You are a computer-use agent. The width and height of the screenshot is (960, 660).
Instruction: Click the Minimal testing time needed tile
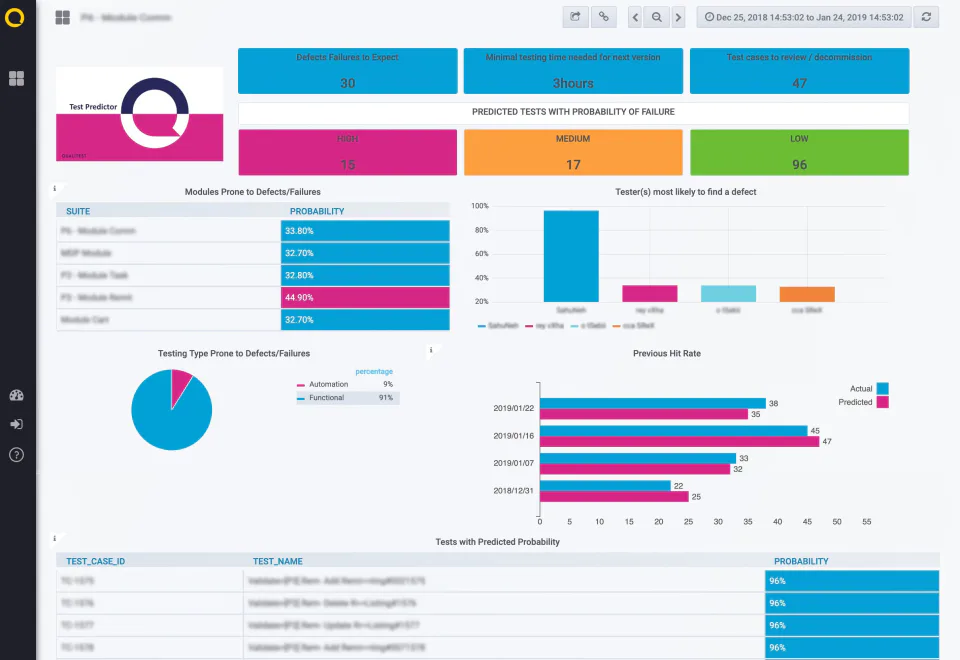coord(573,71)
